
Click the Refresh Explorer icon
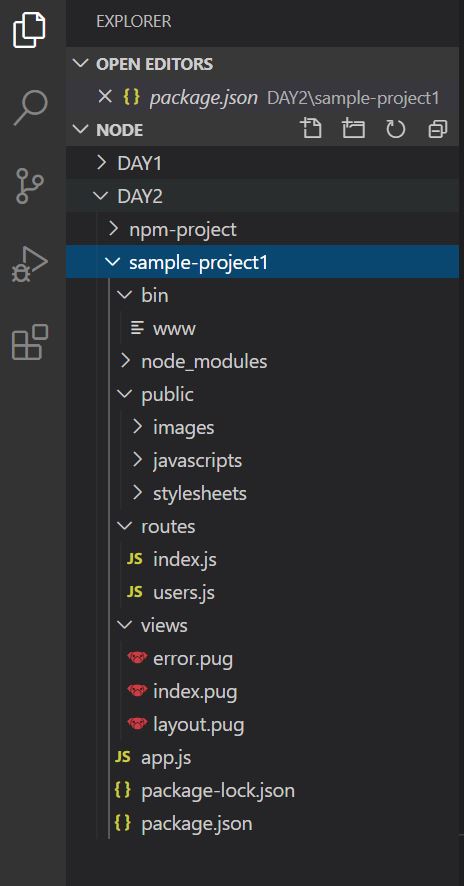tap(396, 129)
